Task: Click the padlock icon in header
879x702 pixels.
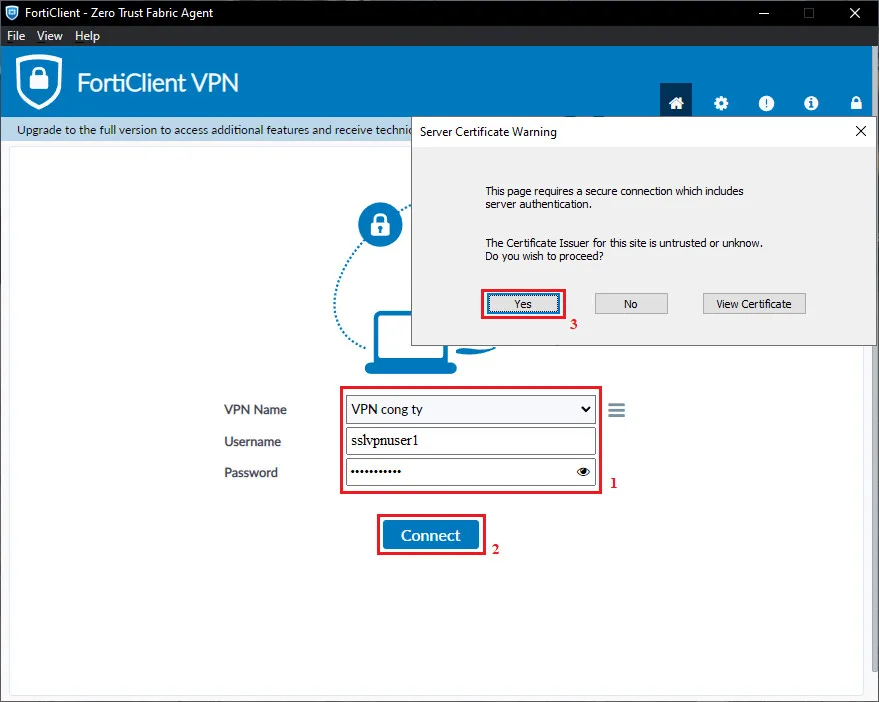Action: point(856,103)
